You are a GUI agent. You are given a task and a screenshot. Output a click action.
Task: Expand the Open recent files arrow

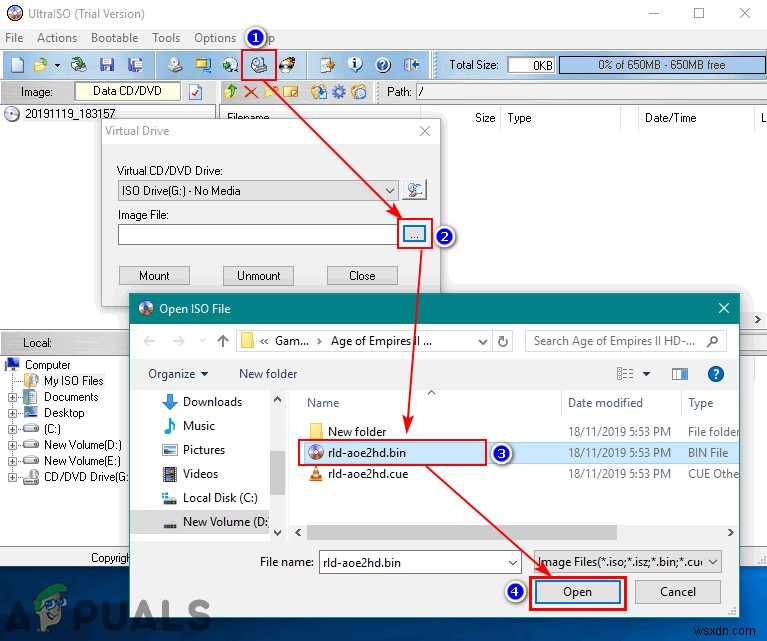point(57,65)
